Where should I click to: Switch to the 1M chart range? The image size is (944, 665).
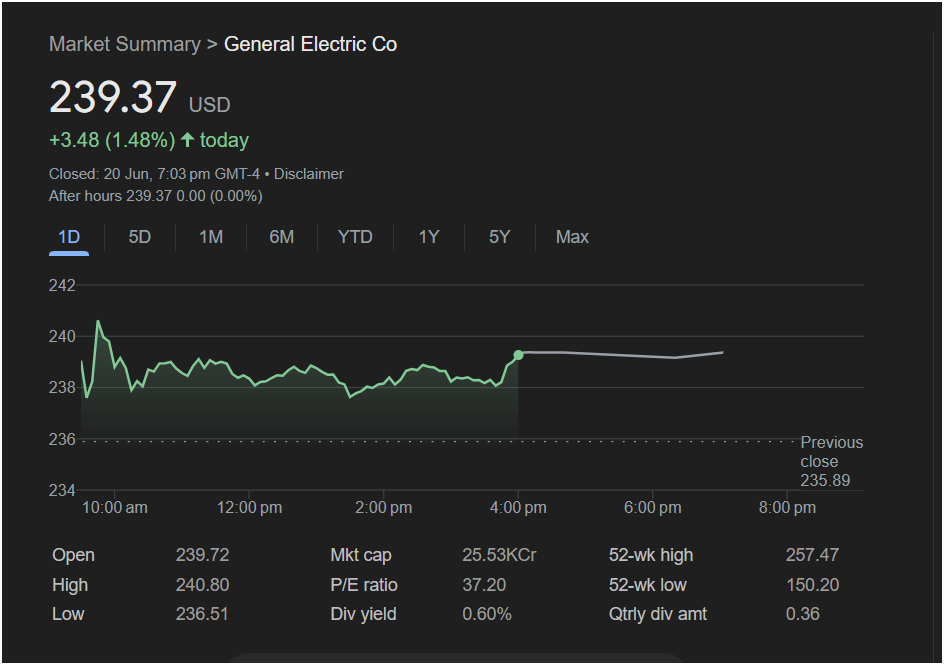(x=211, y=237)
